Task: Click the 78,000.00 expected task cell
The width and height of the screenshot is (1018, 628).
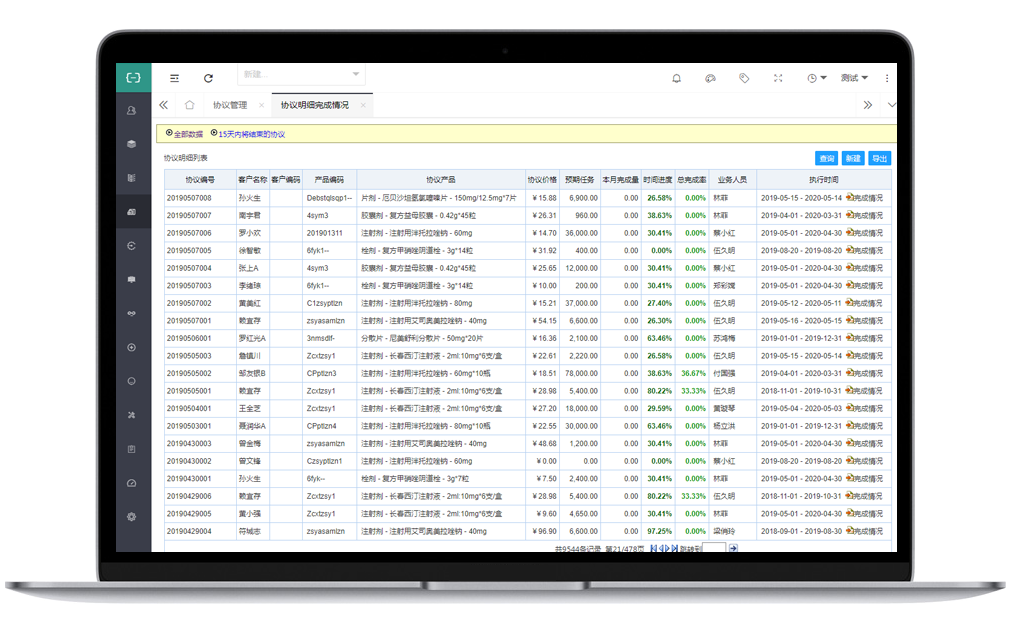Action: coord(581,373)
